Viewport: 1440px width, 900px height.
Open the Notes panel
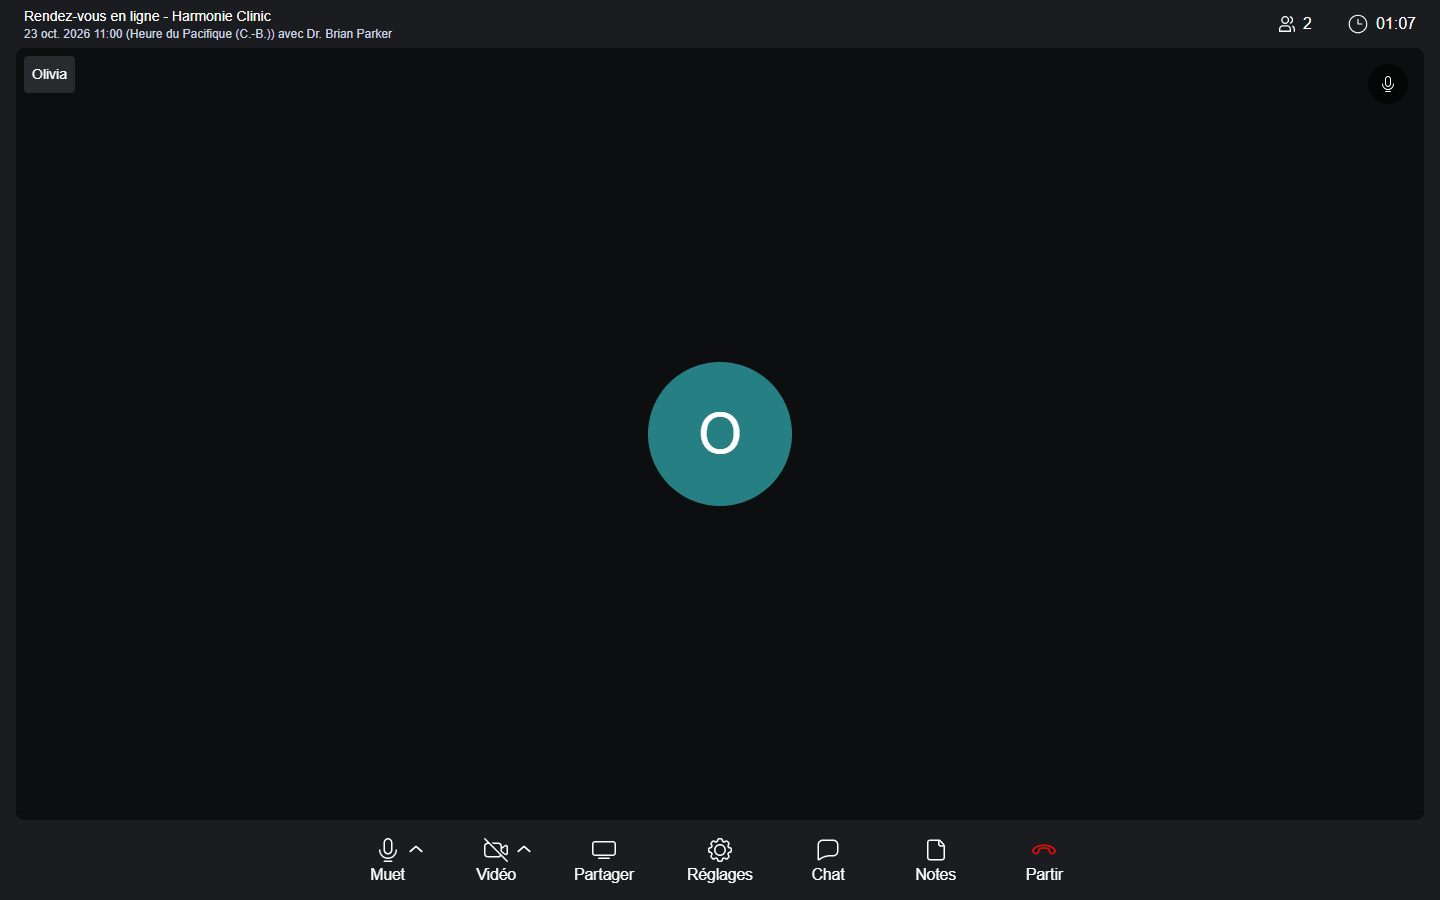tap(936, 860)
